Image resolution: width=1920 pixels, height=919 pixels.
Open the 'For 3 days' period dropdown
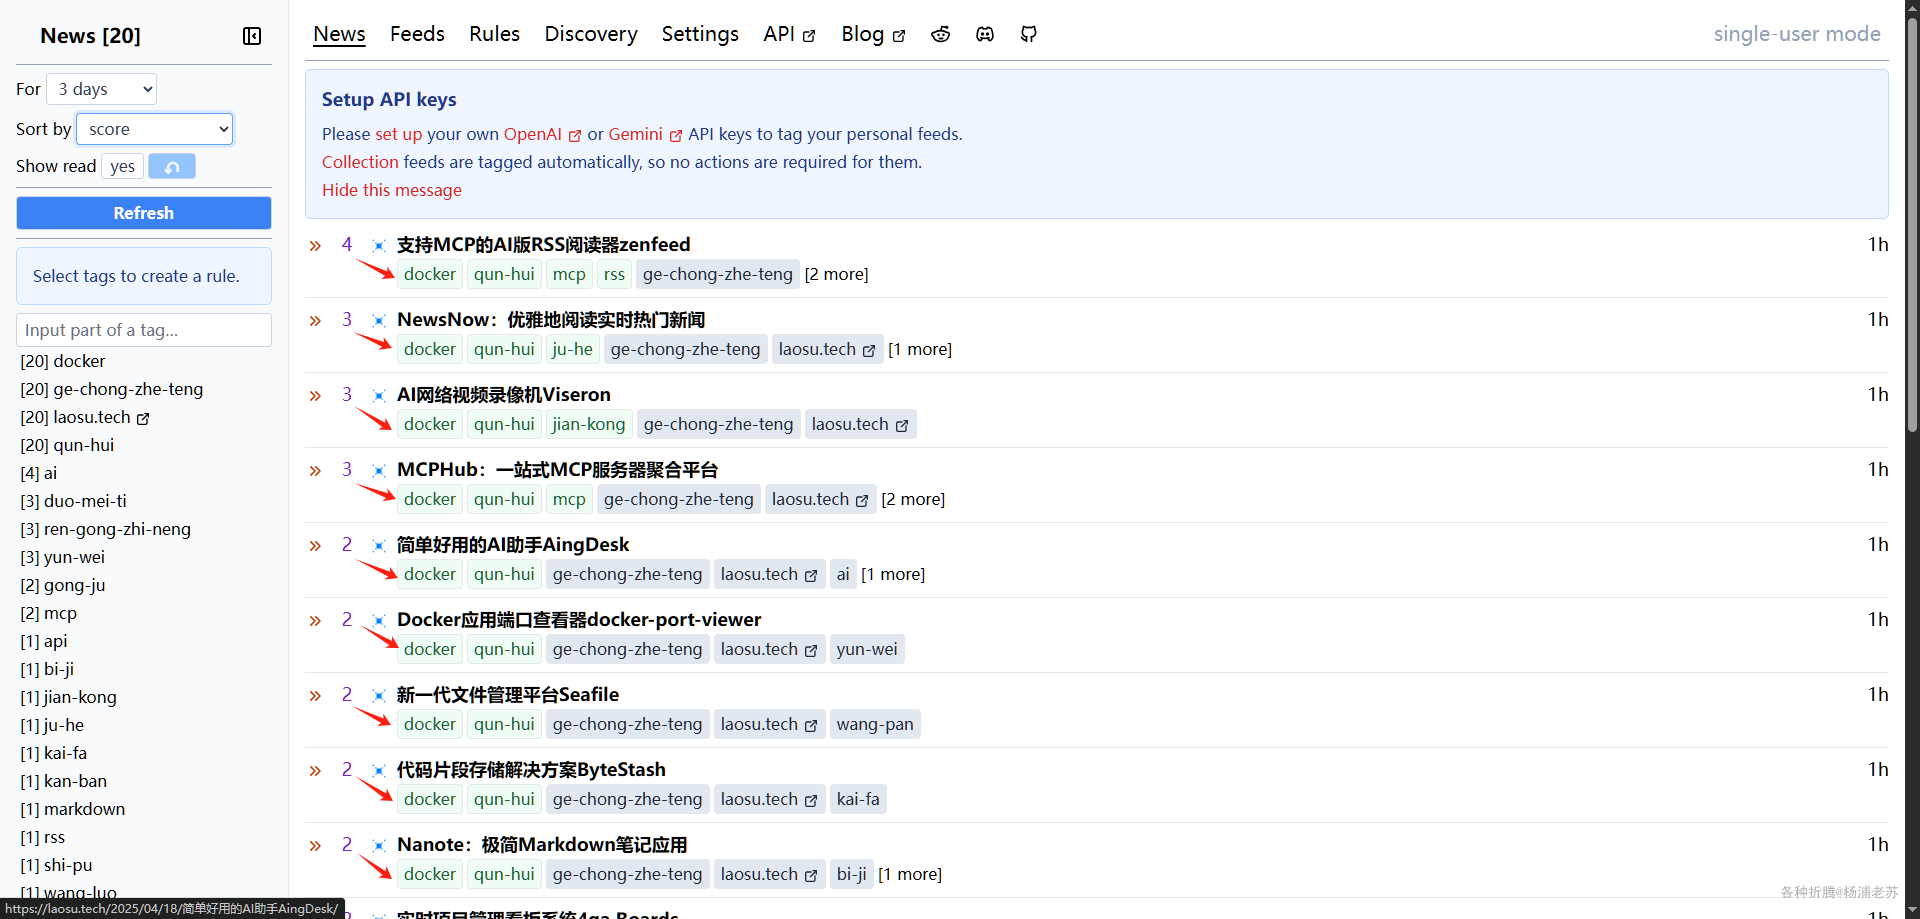102,89
